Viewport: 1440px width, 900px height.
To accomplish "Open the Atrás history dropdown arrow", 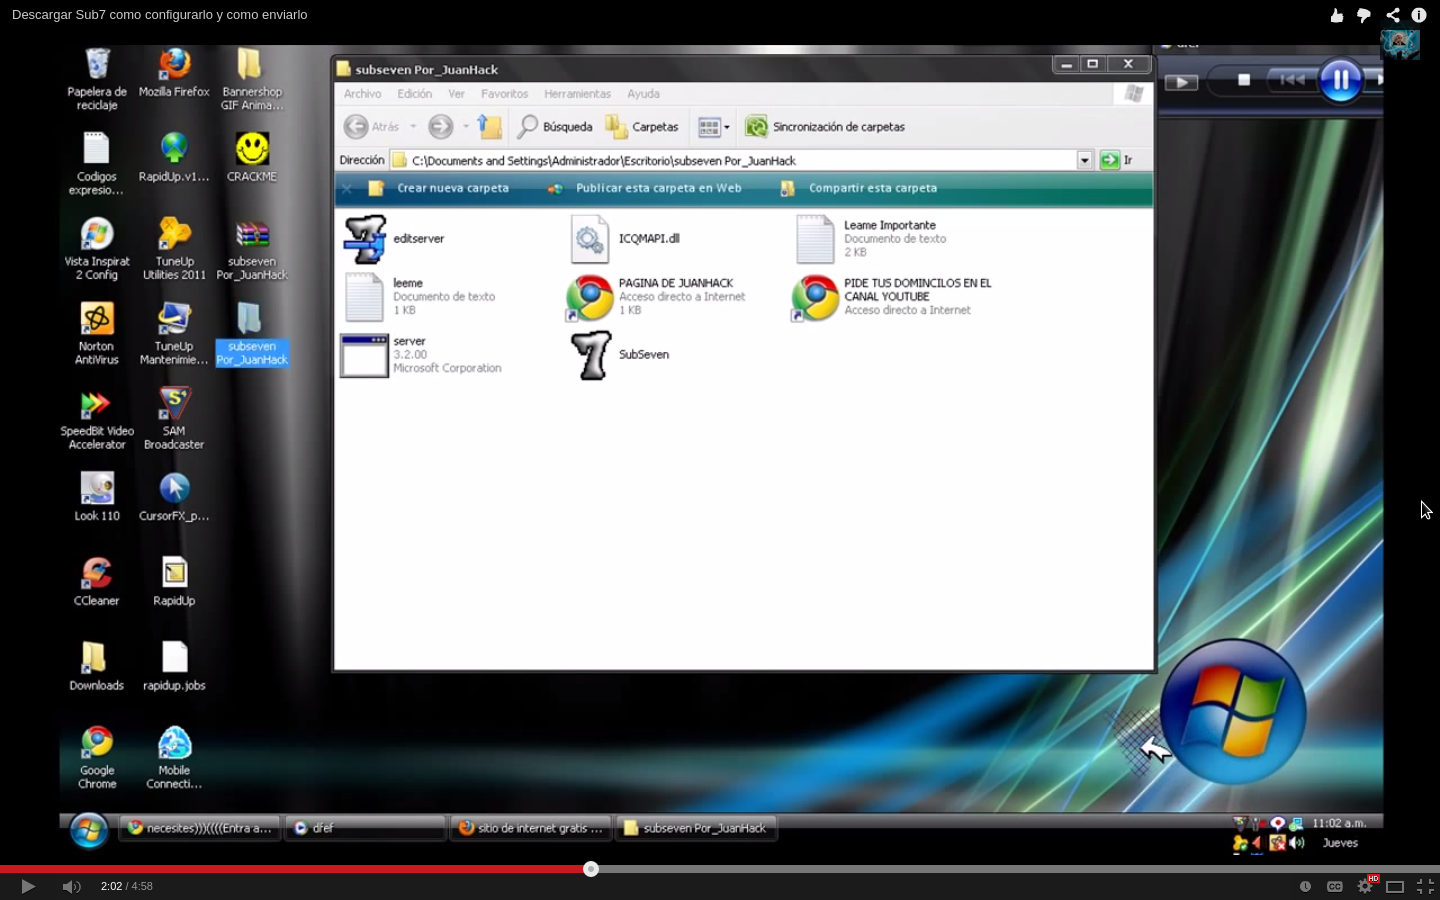I will pyautogui.click(x=413, y=127).
